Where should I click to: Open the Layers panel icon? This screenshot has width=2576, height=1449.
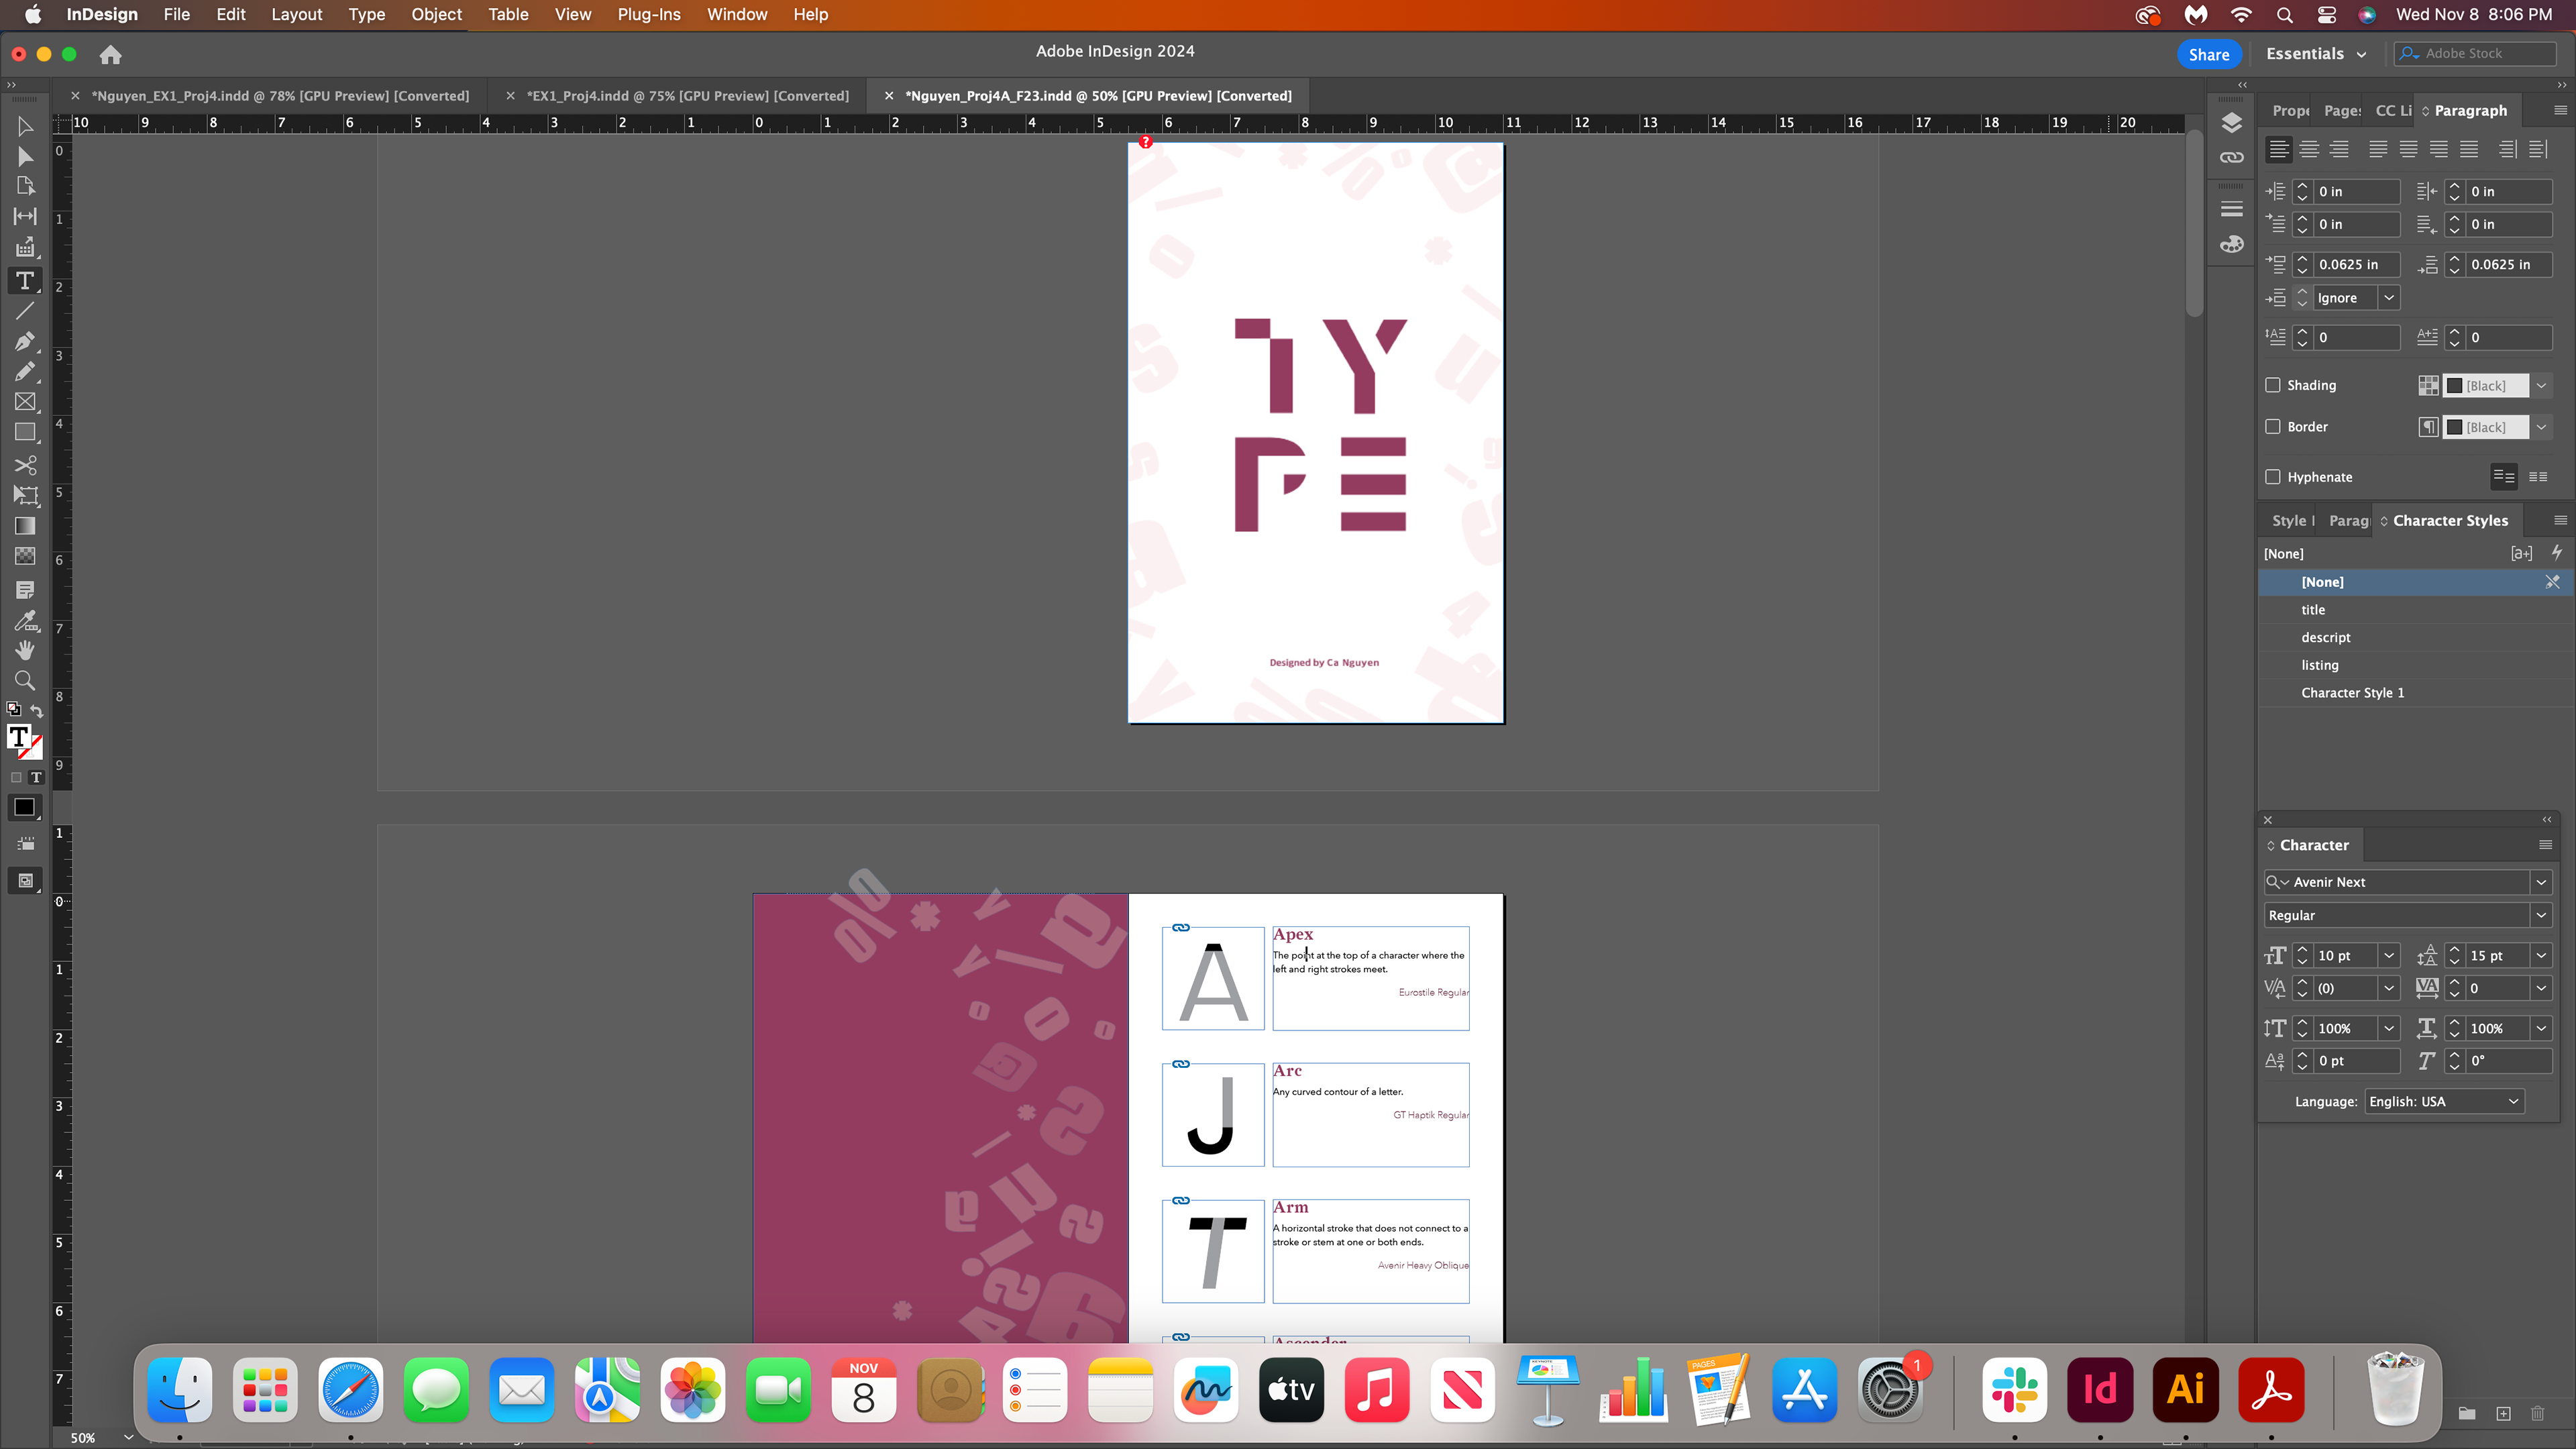pyautogui.click(x=2232, y=123)
